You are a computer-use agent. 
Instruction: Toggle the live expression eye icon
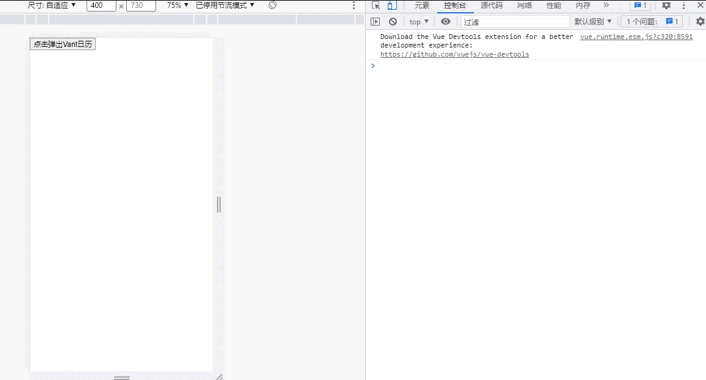445,22
